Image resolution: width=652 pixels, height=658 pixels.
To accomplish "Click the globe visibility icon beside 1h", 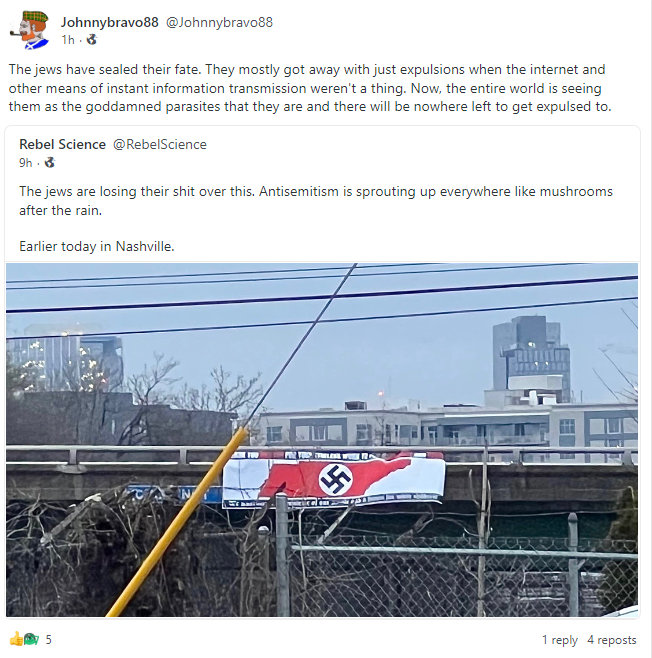I will pyautogui.click(x=92, y=40).
